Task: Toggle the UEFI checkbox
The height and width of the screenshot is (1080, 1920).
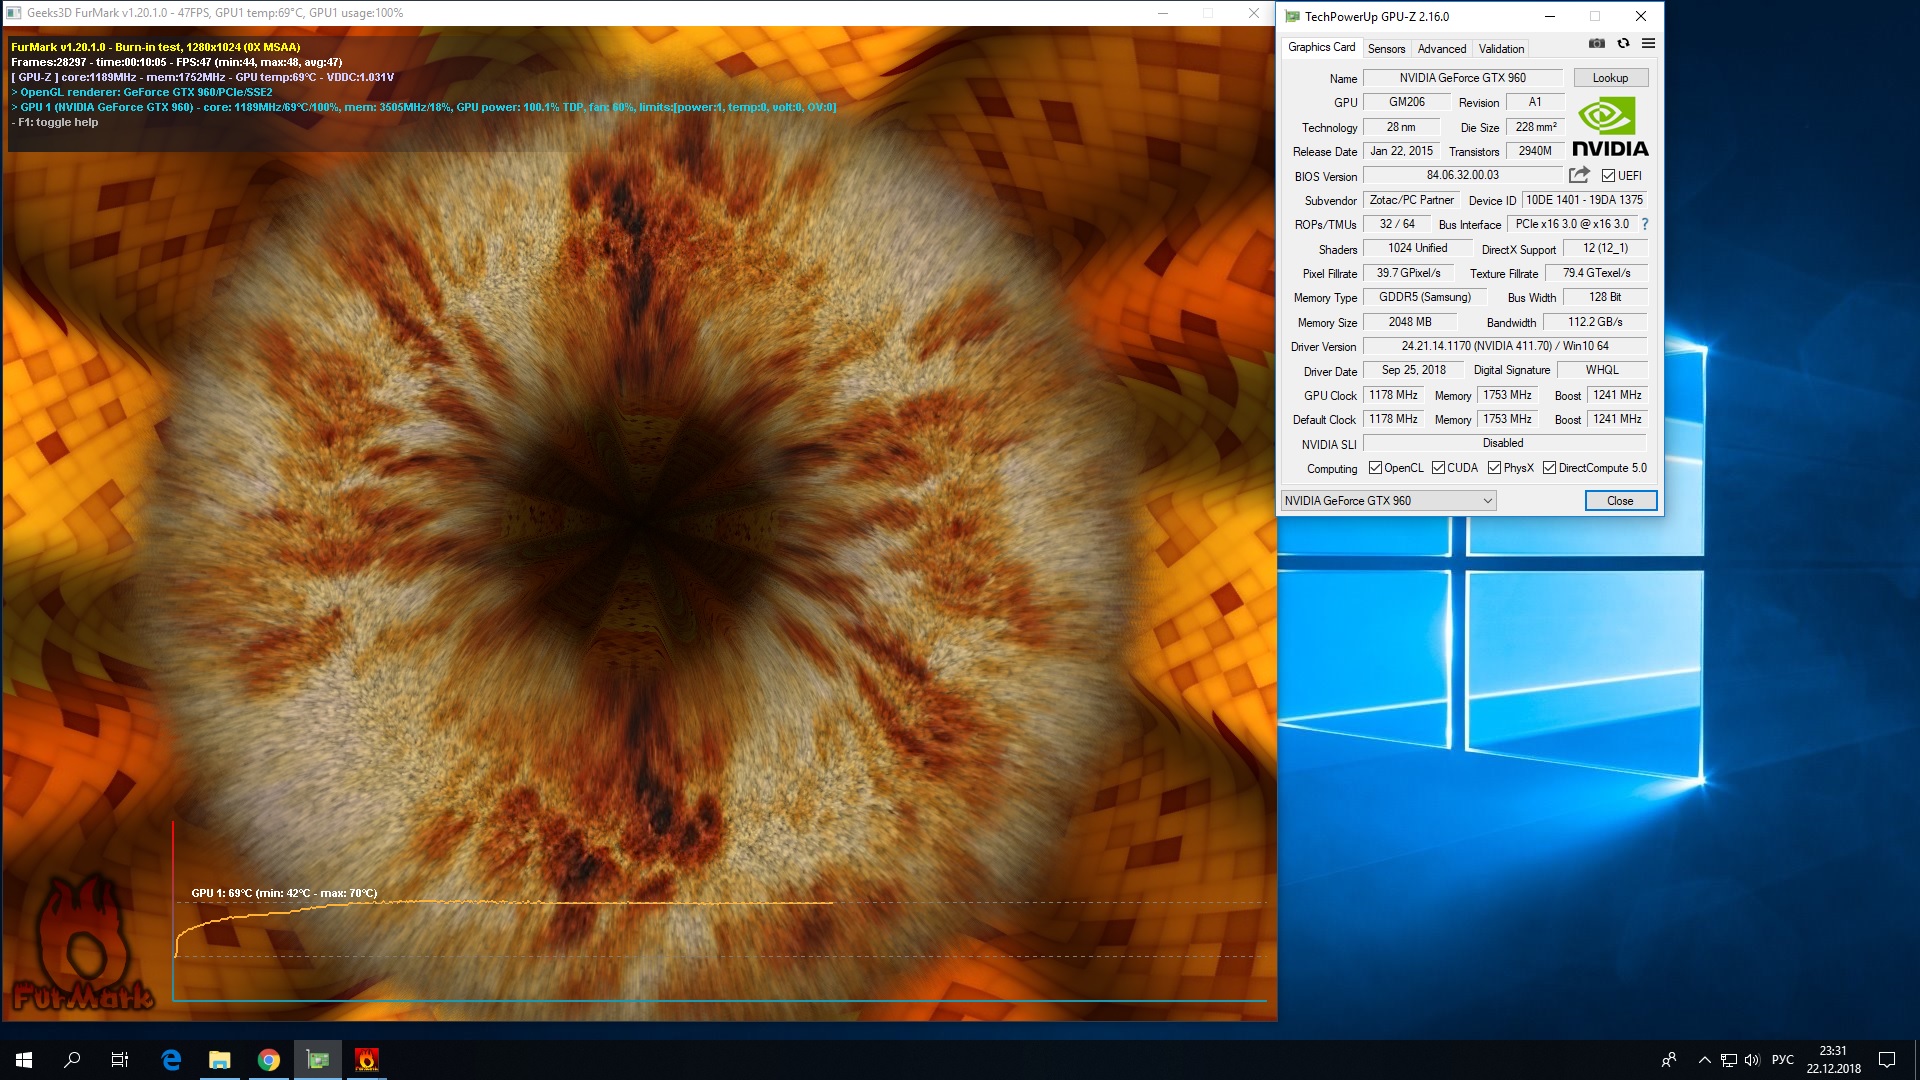Action: click(1608, 175)
